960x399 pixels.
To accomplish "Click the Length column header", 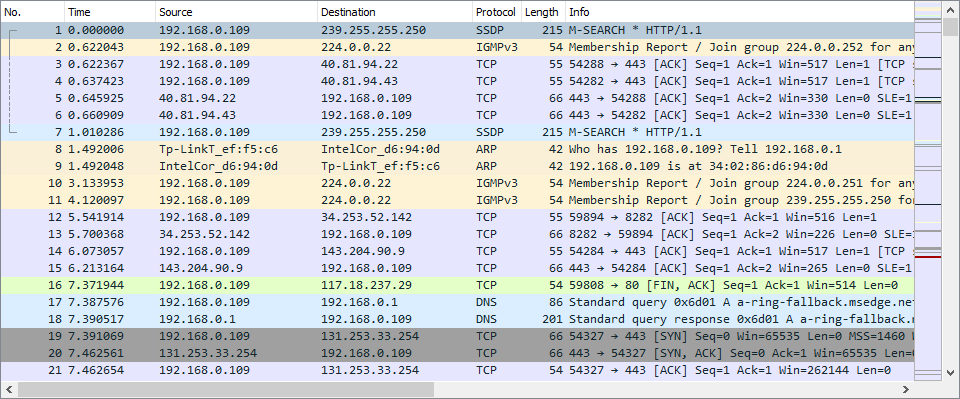I will point(543,12).
